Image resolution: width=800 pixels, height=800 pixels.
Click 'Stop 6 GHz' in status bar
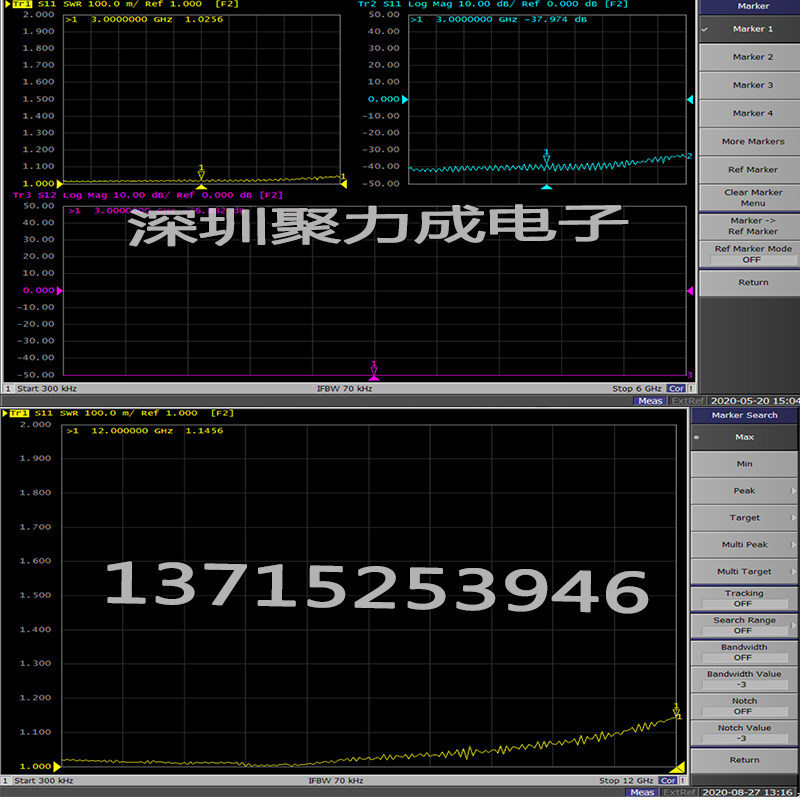637,389
